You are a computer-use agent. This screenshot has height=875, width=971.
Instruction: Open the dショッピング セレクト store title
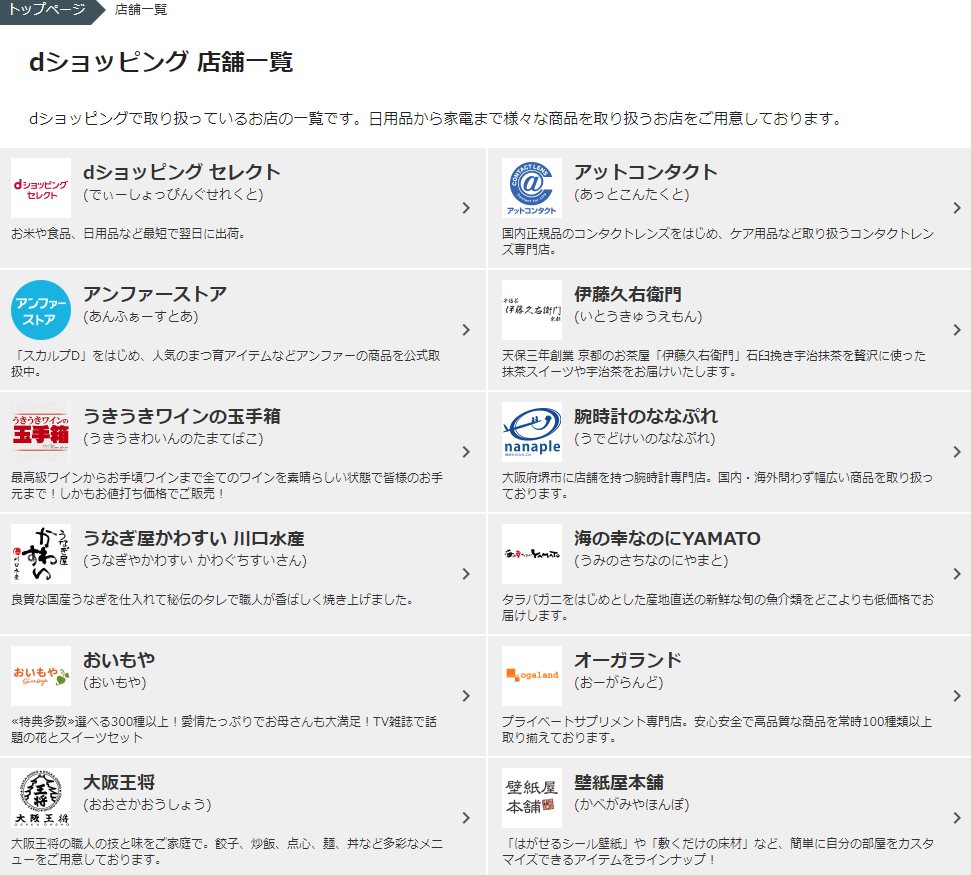coord(181,172)
